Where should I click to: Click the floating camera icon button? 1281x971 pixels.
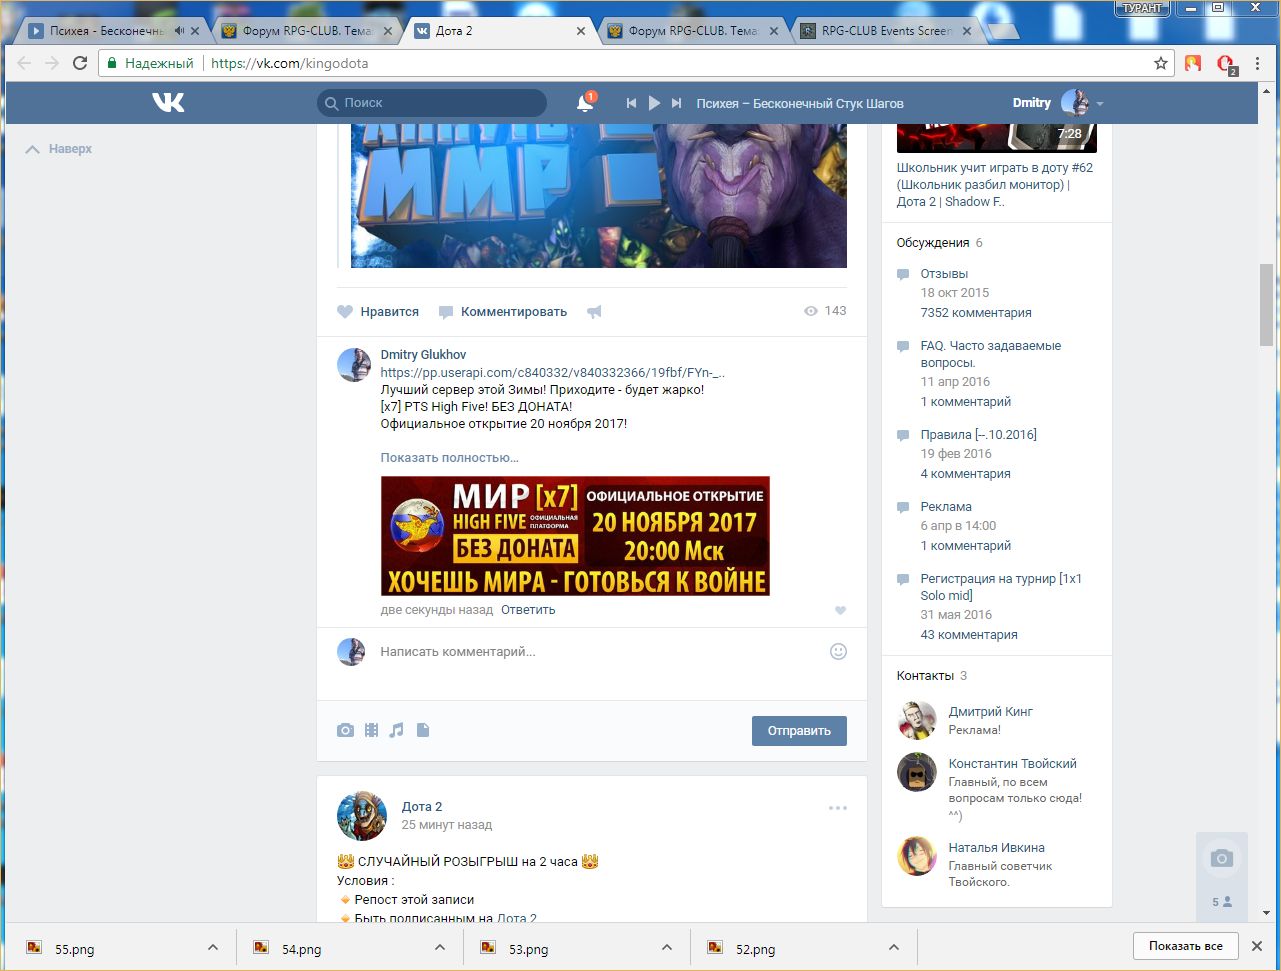(x=1221, y=858)
